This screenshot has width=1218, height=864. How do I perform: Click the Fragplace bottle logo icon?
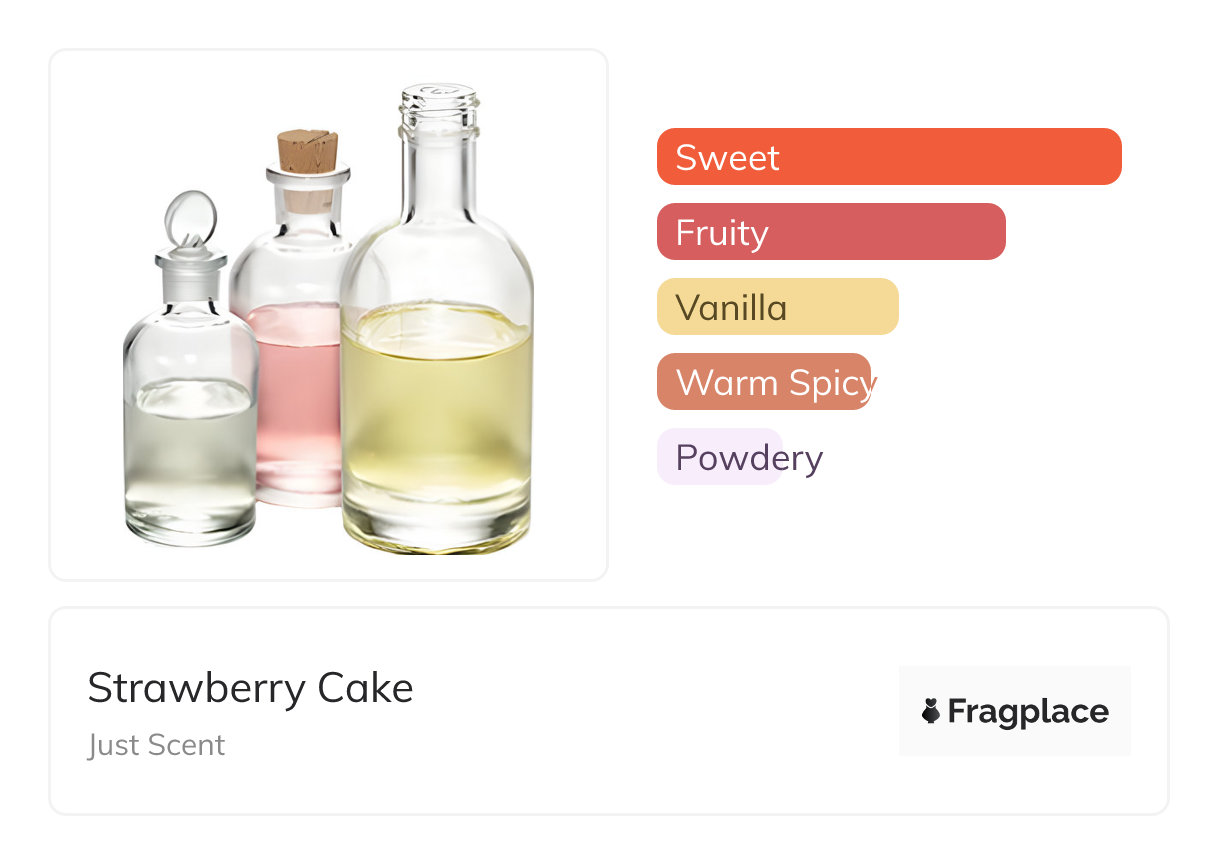pos(931,711)
